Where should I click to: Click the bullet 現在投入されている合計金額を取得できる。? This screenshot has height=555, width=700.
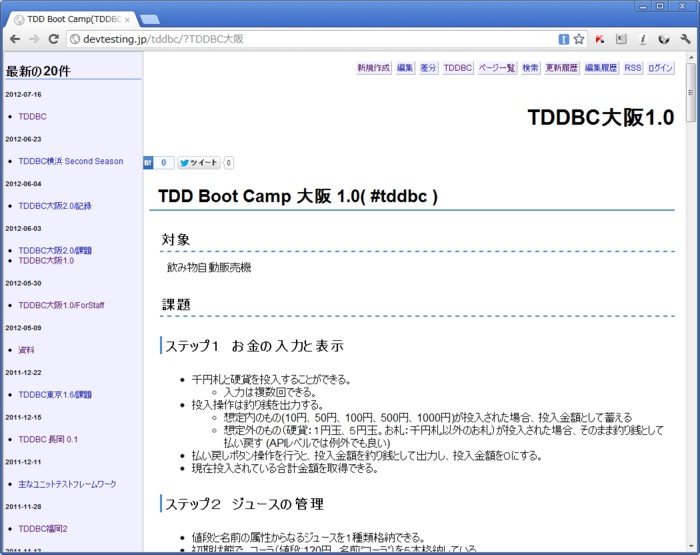point(285,468)
